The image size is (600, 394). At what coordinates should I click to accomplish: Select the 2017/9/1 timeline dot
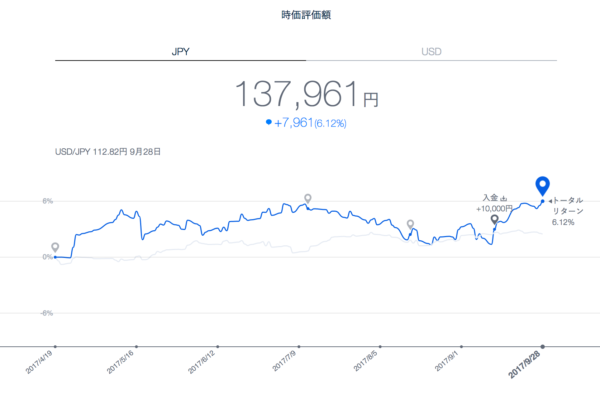pos(461,347)
